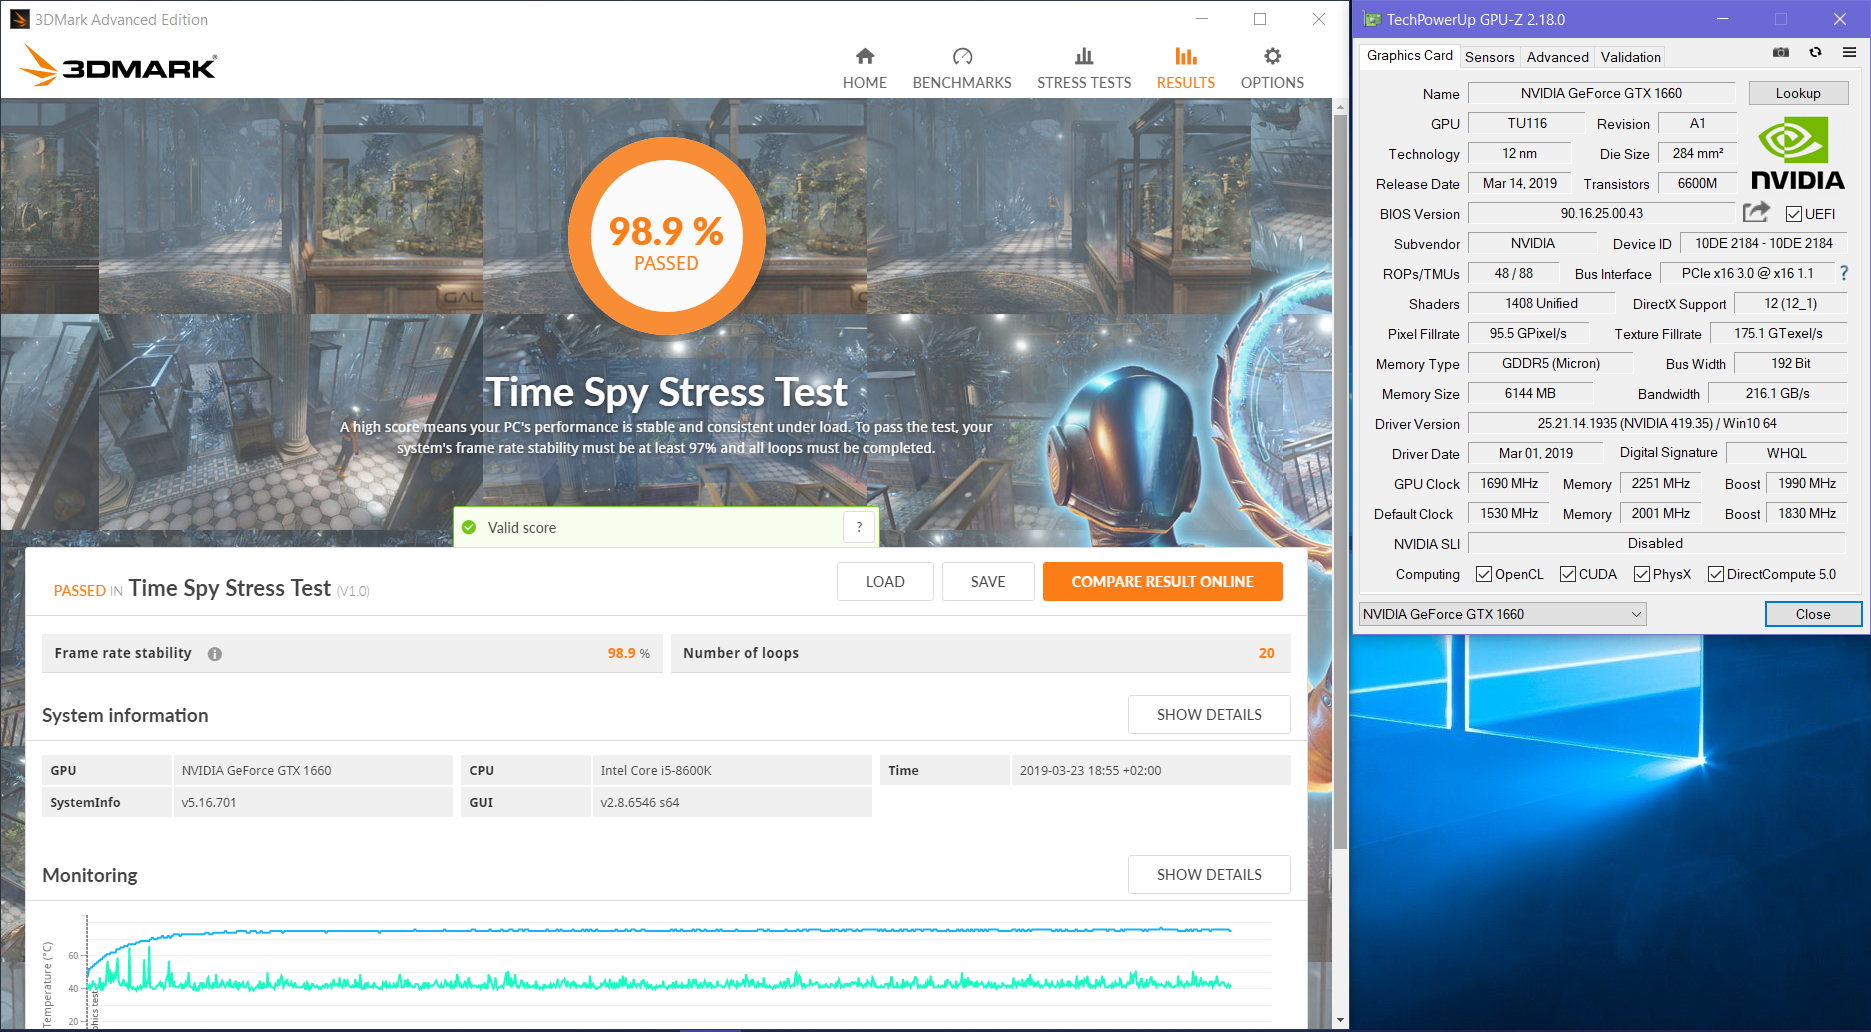Click the 98.9 % PASSED score circle
Image resolution: width=1871 pixels, height=1032 pixels.
coord(666,236)
